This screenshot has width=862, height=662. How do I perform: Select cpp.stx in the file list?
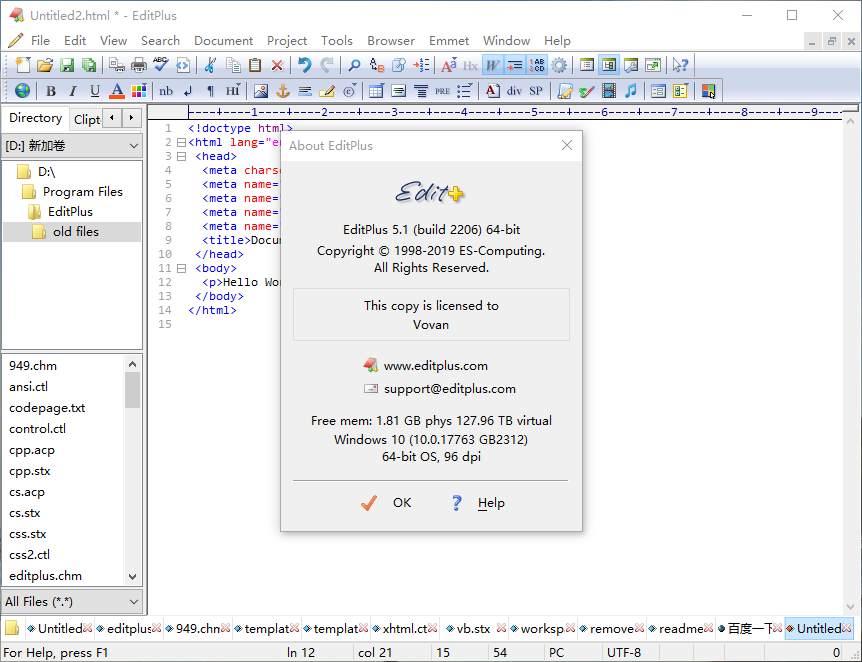coord(30,471)
